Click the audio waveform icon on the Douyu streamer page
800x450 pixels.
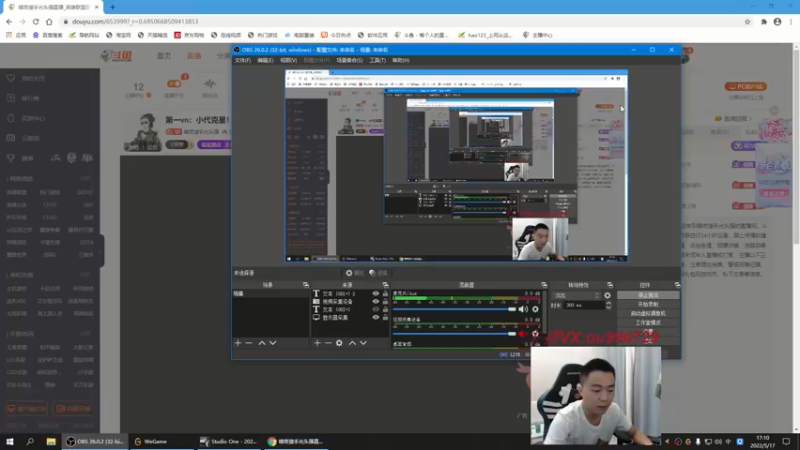210,84
